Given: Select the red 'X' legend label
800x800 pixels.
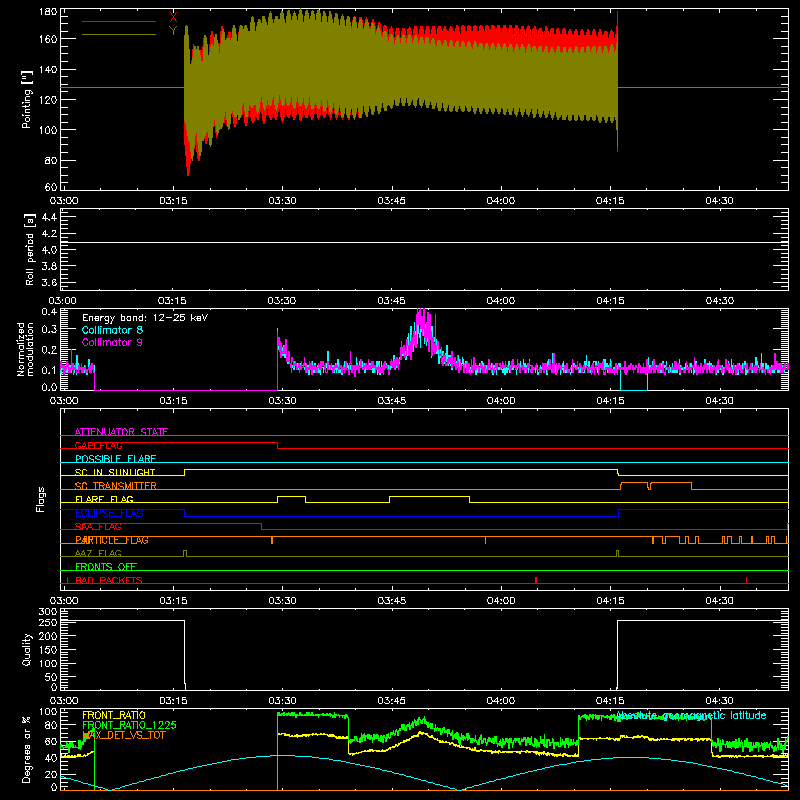Looking at the screenshot, I should click(173, 18).
